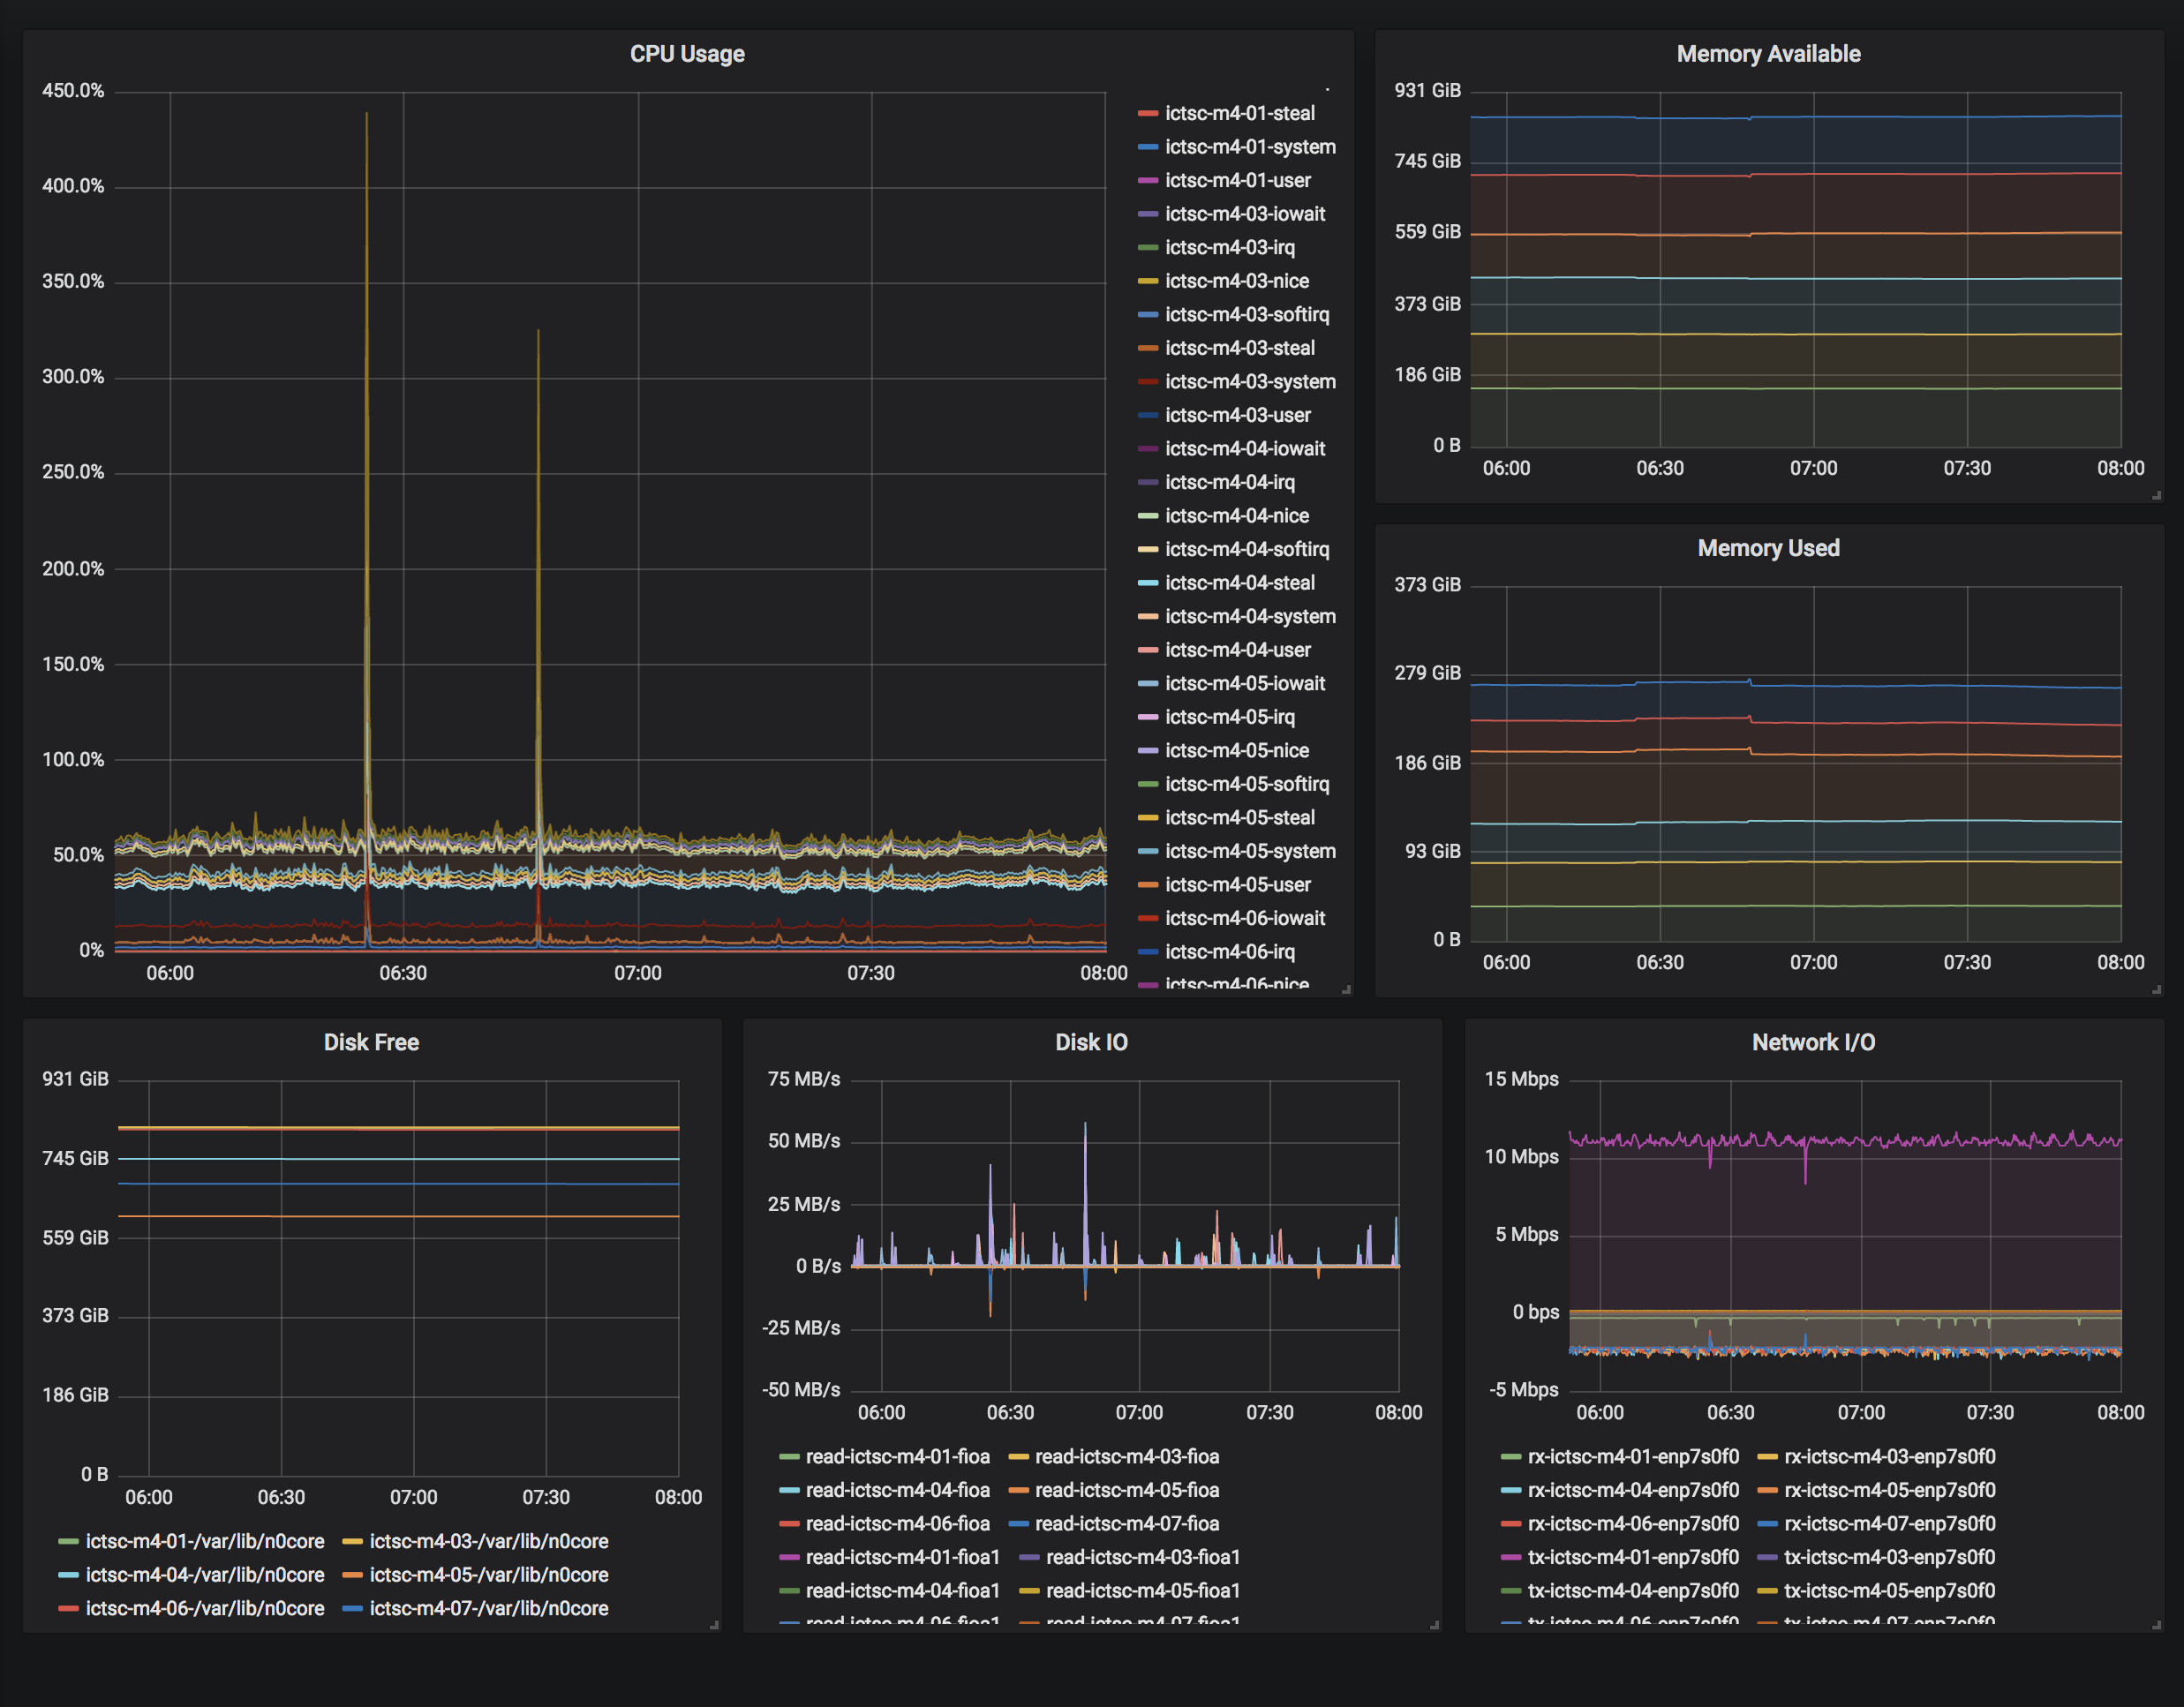
Task: Open the Memory Available panel title menu
Action: pyautogui.click(x=1767, y=54)
